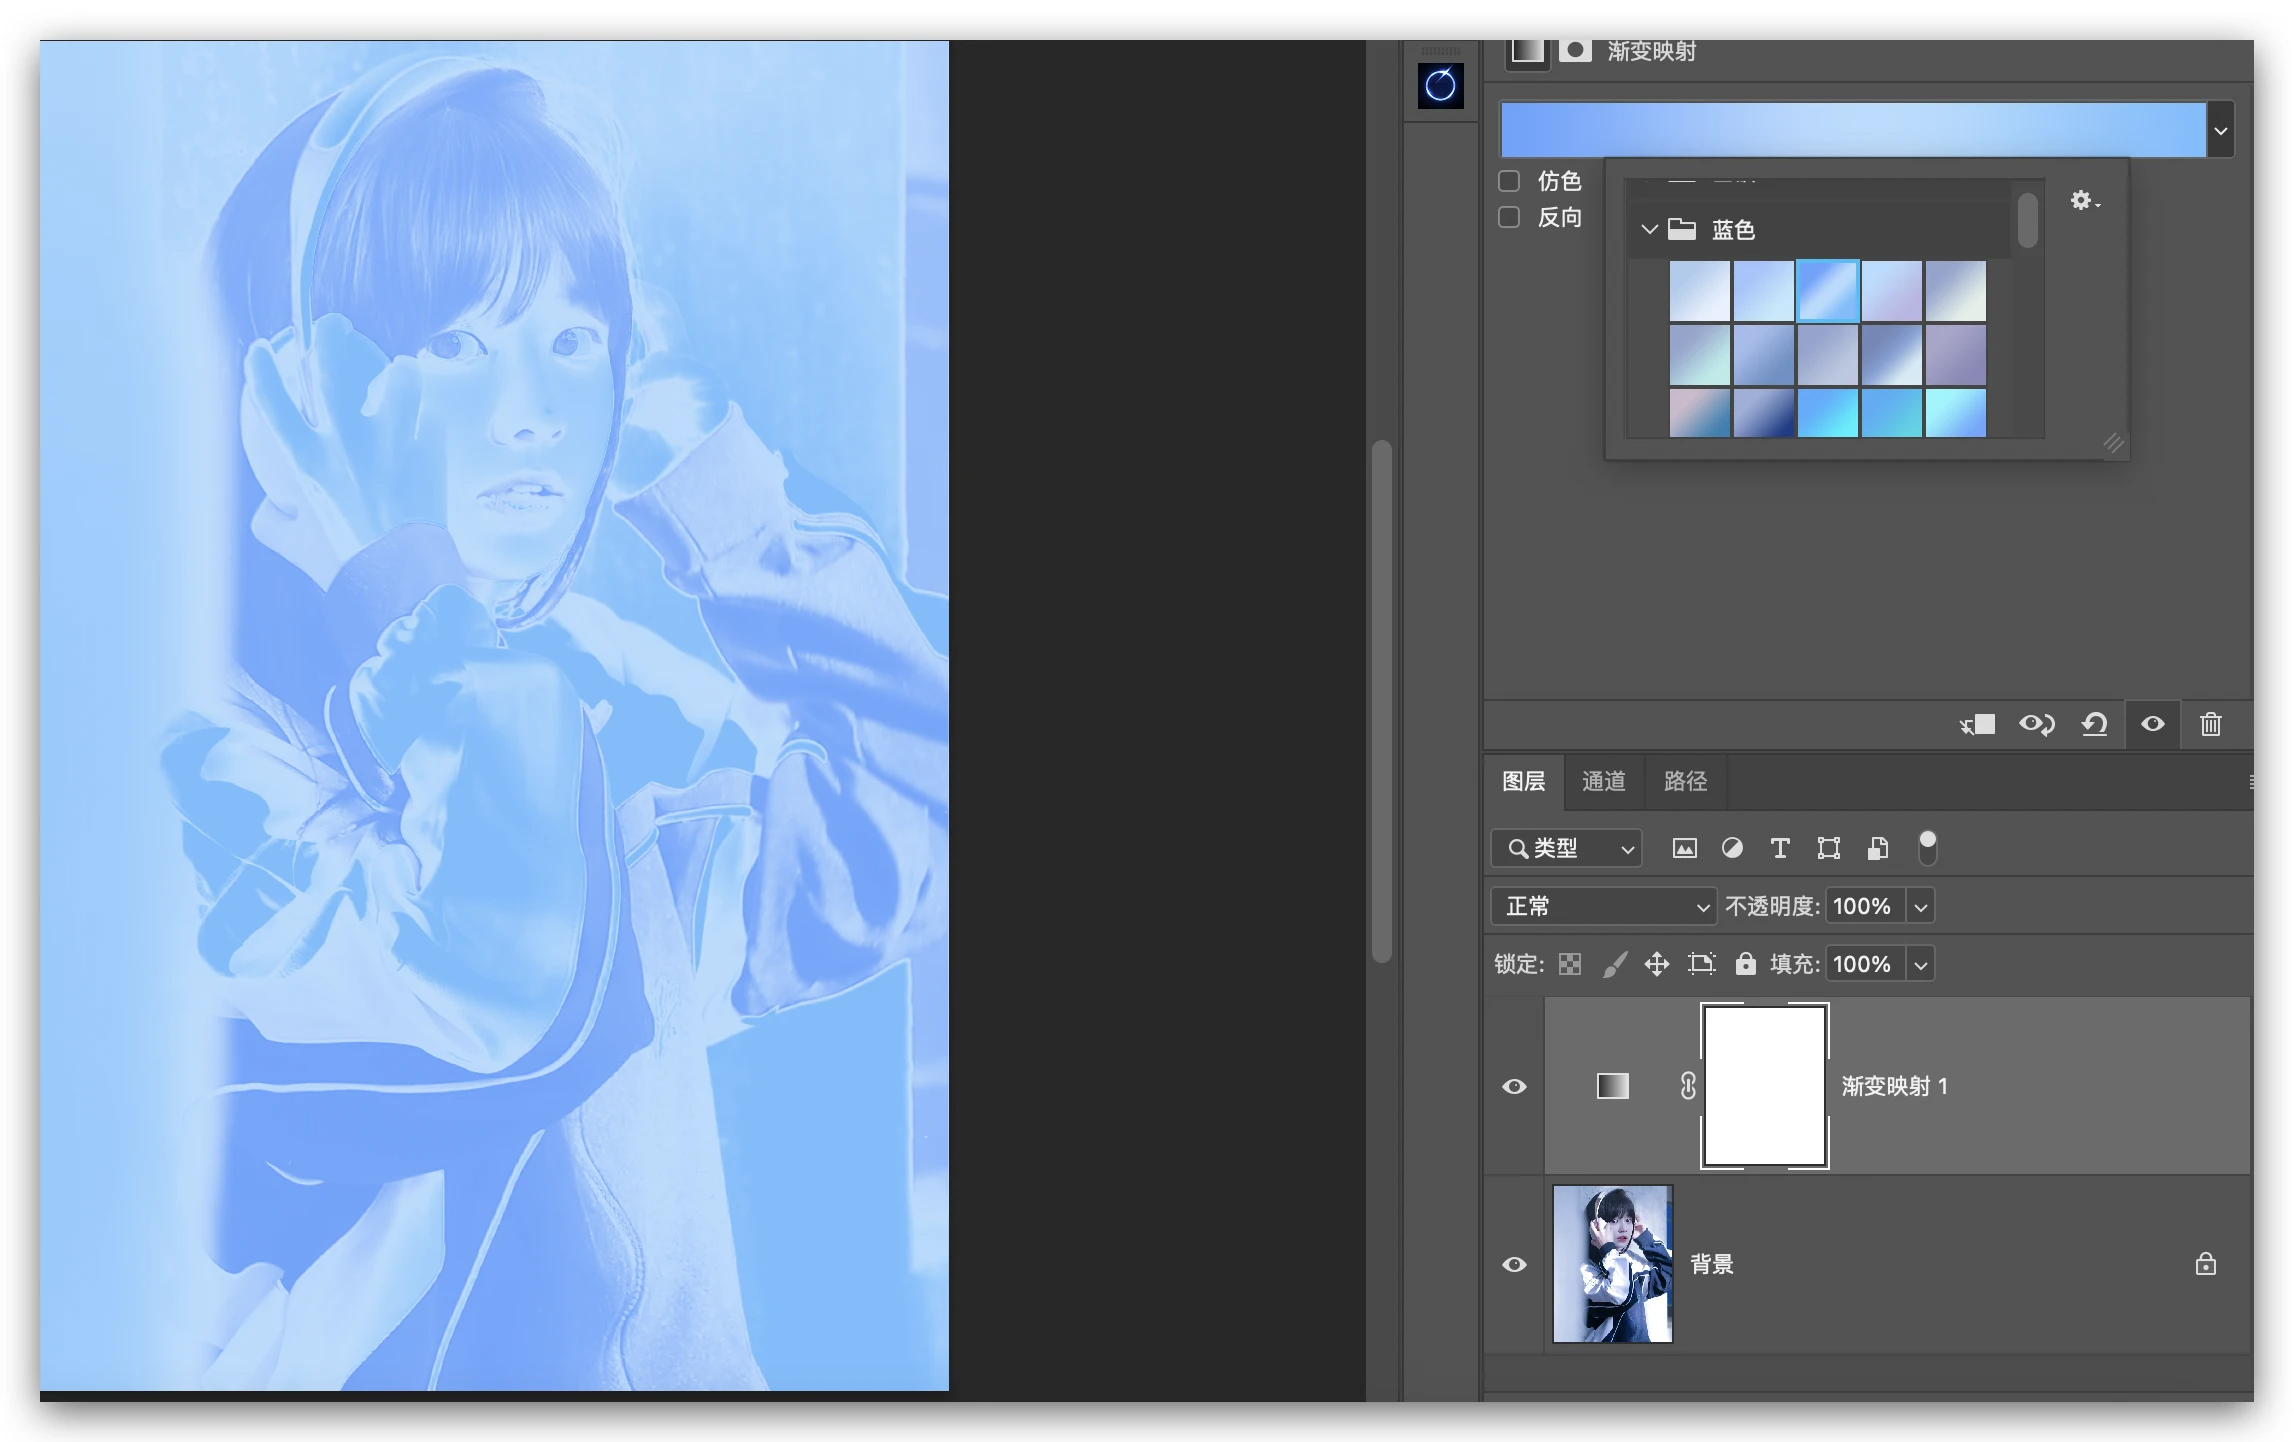Viewport: 2294px width, 1442px height.
Task: Click the view previous state icon
Action: click(2036, 724)
